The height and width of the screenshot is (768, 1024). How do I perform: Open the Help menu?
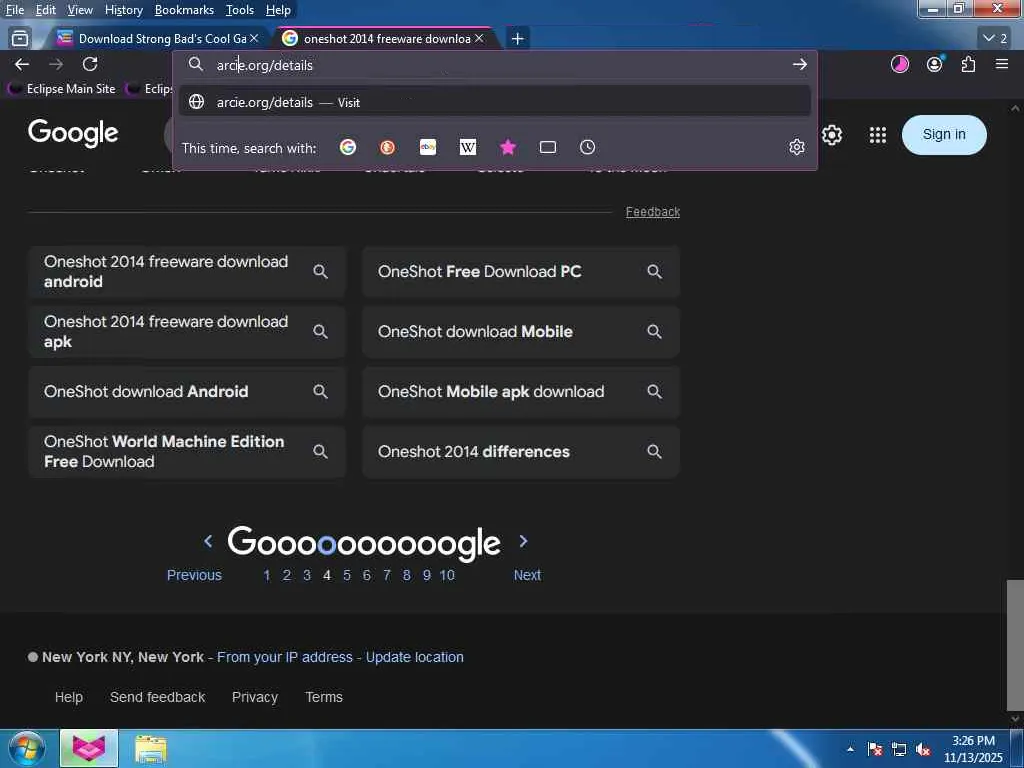tap(278, 10)
